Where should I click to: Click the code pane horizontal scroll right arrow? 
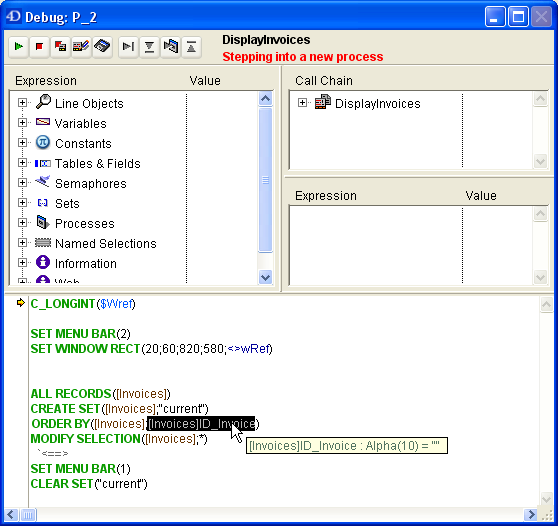[x=531, y=514]
